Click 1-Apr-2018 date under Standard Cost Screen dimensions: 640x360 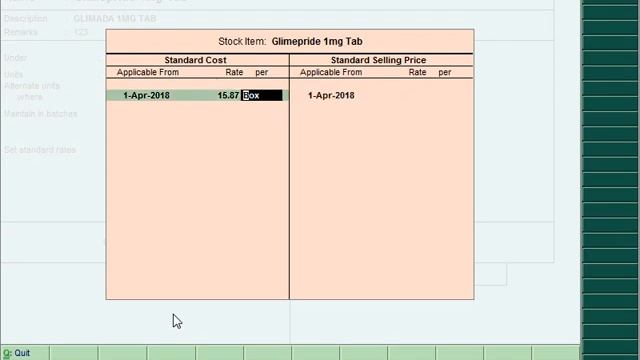(x=147, y=96)
